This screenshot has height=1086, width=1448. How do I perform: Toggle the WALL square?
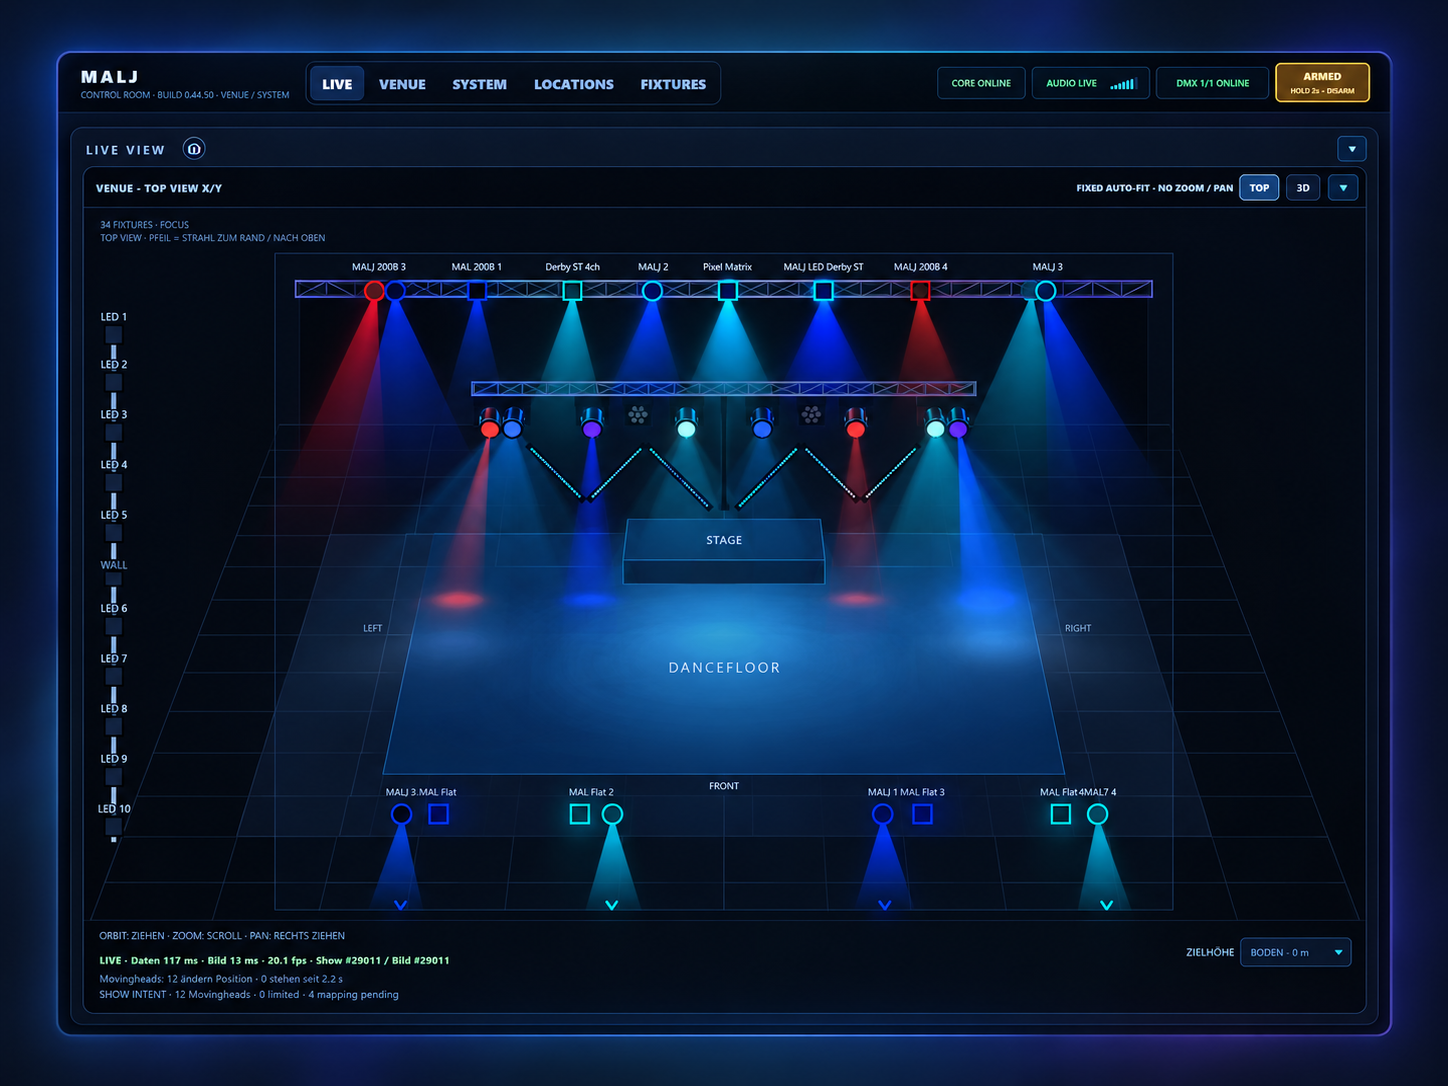pyautogui.click(x=113, y=579)
